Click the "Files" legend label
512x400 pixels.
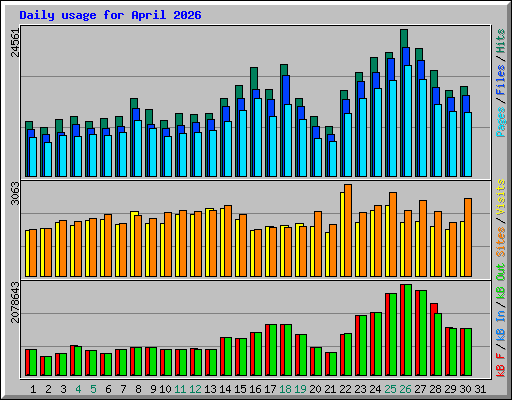(x=501, y=80)
